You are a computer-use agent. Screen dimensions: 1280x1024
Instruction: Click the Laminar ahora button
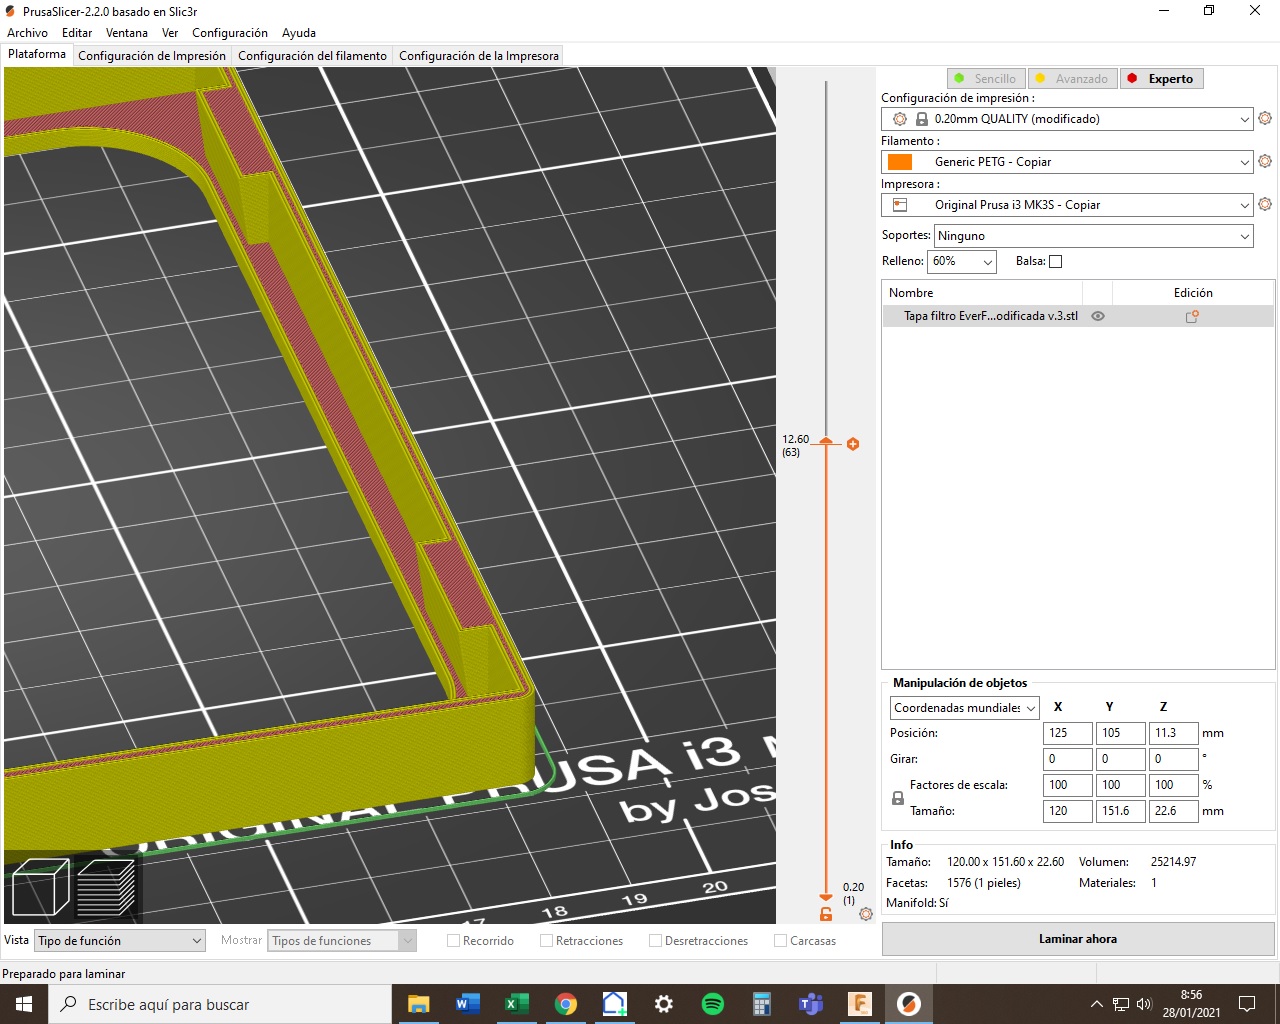click(x=1077, y=939)
